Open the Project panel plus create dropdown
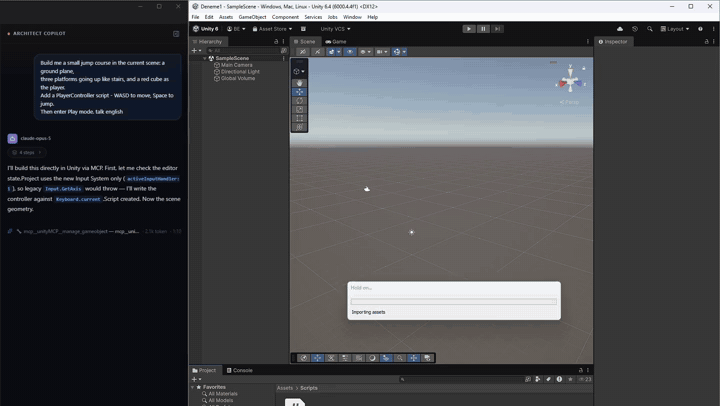Screen dimensions: 720x406 click(x=197, y=379)
